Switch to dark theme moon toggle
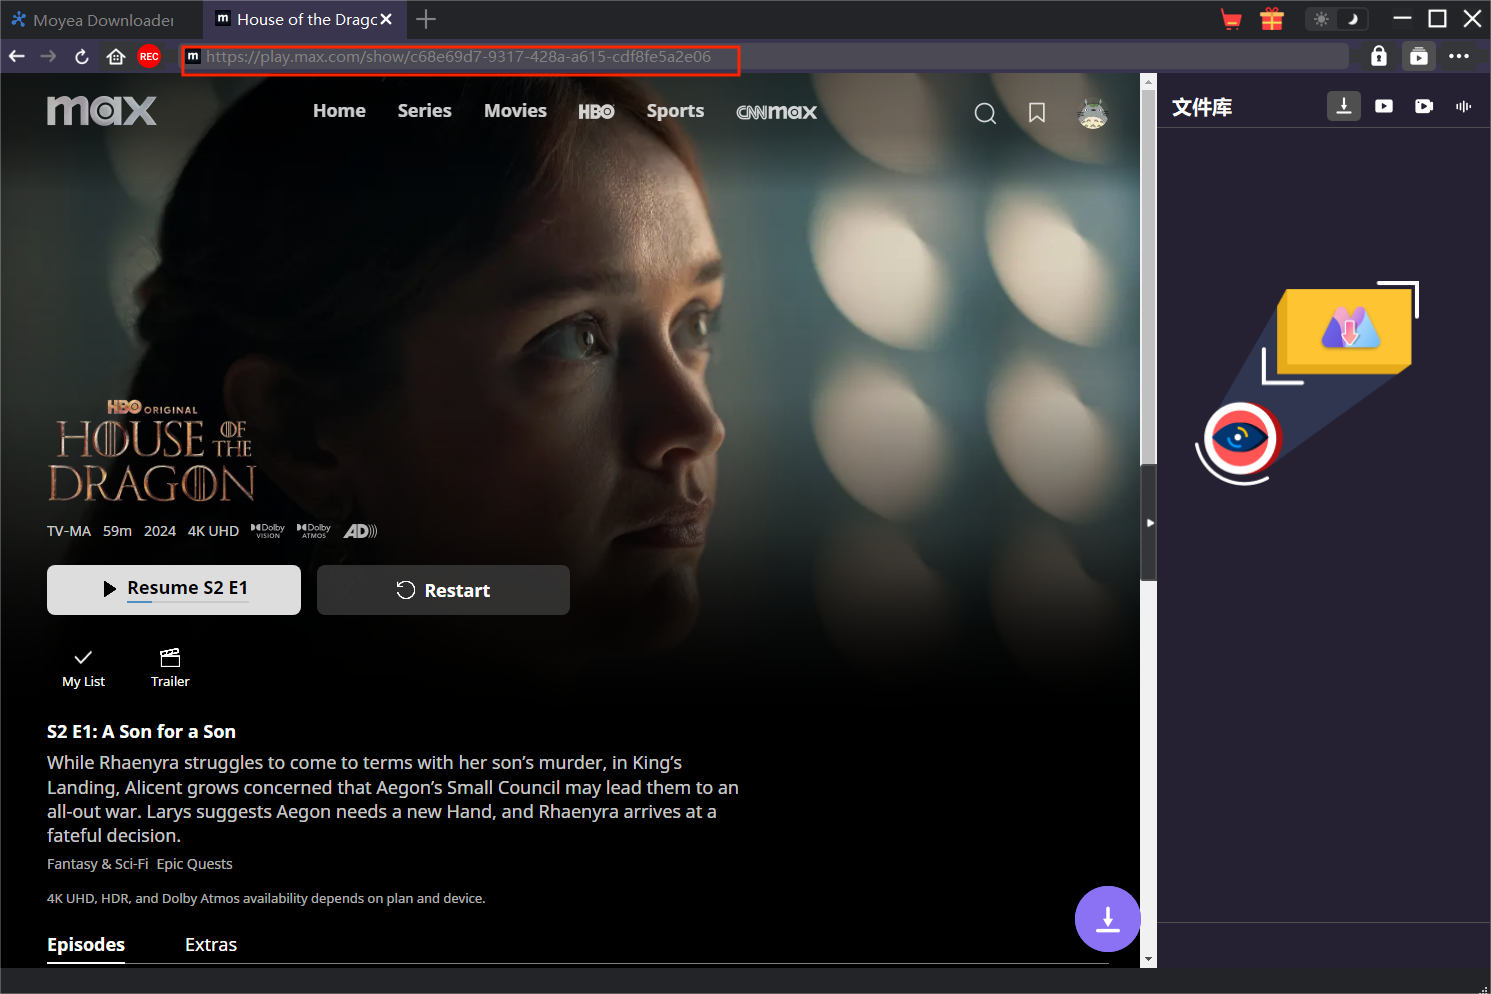Image resolution: width=1491 pixels, height=994 pixels. click(1351, 19)
